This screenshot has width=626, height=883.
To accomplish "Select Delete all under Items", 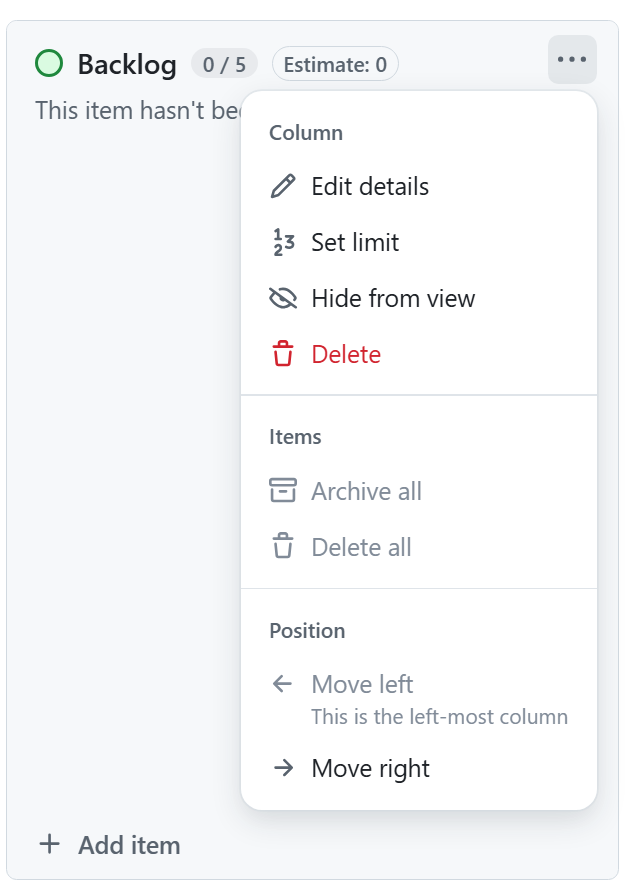I will (x=361, y=547).
